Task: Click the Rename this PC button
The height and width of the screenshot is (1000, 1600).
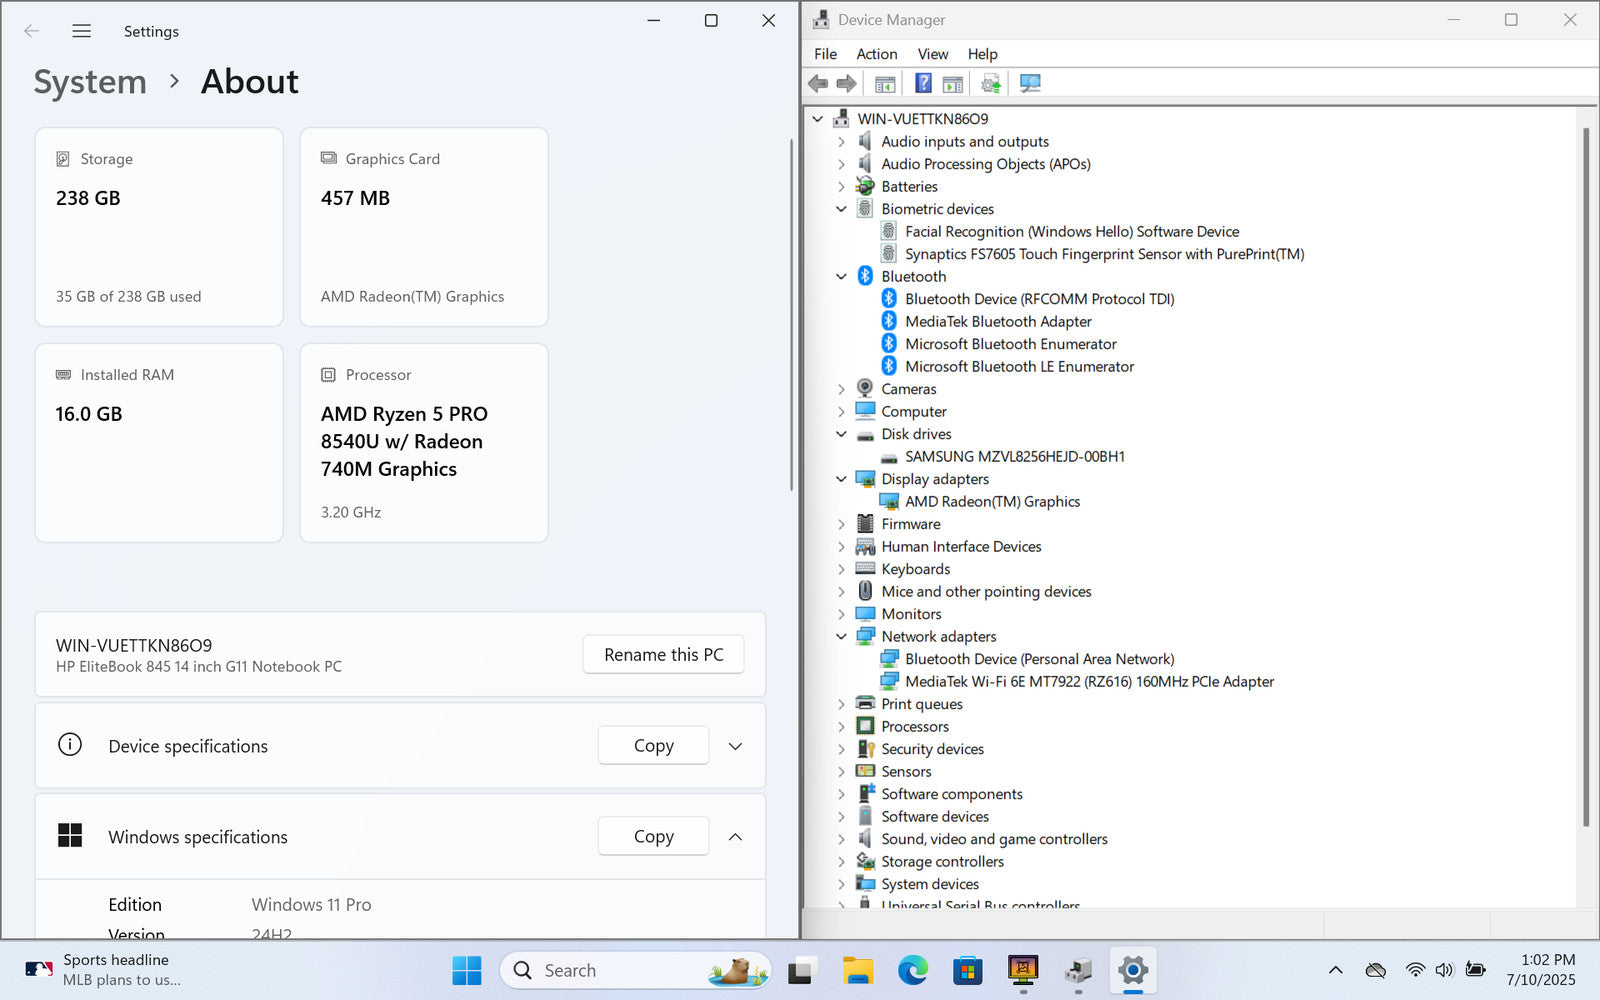Action: coord(663,655)
